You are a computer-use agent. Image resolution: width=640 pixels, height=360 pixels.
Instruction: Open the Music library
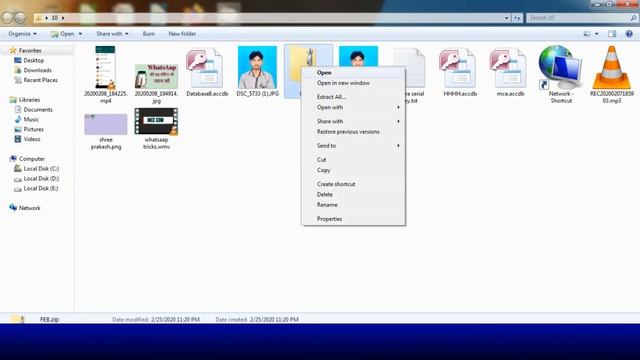point(31,119)
